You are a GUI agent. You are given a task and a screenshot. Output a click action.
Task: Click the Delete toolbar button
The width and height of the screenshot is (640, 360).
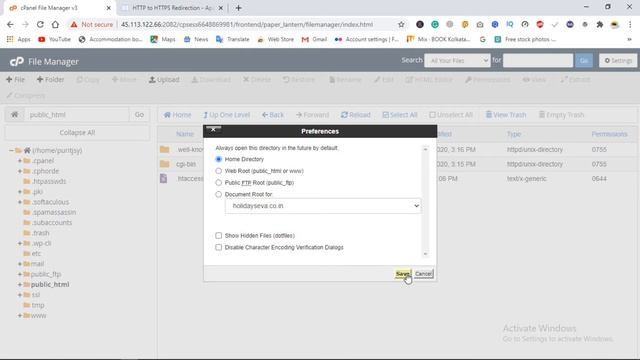point(257,80)
